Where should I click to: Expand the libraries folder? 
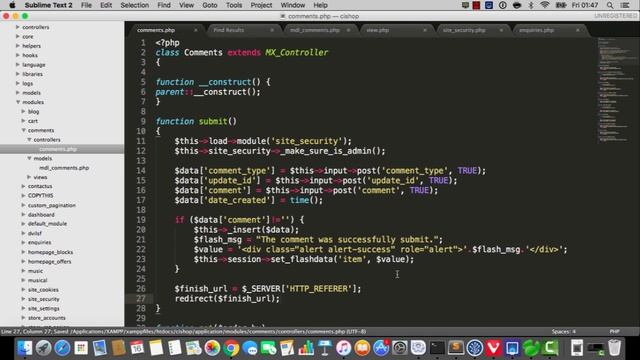pos(18,74)
